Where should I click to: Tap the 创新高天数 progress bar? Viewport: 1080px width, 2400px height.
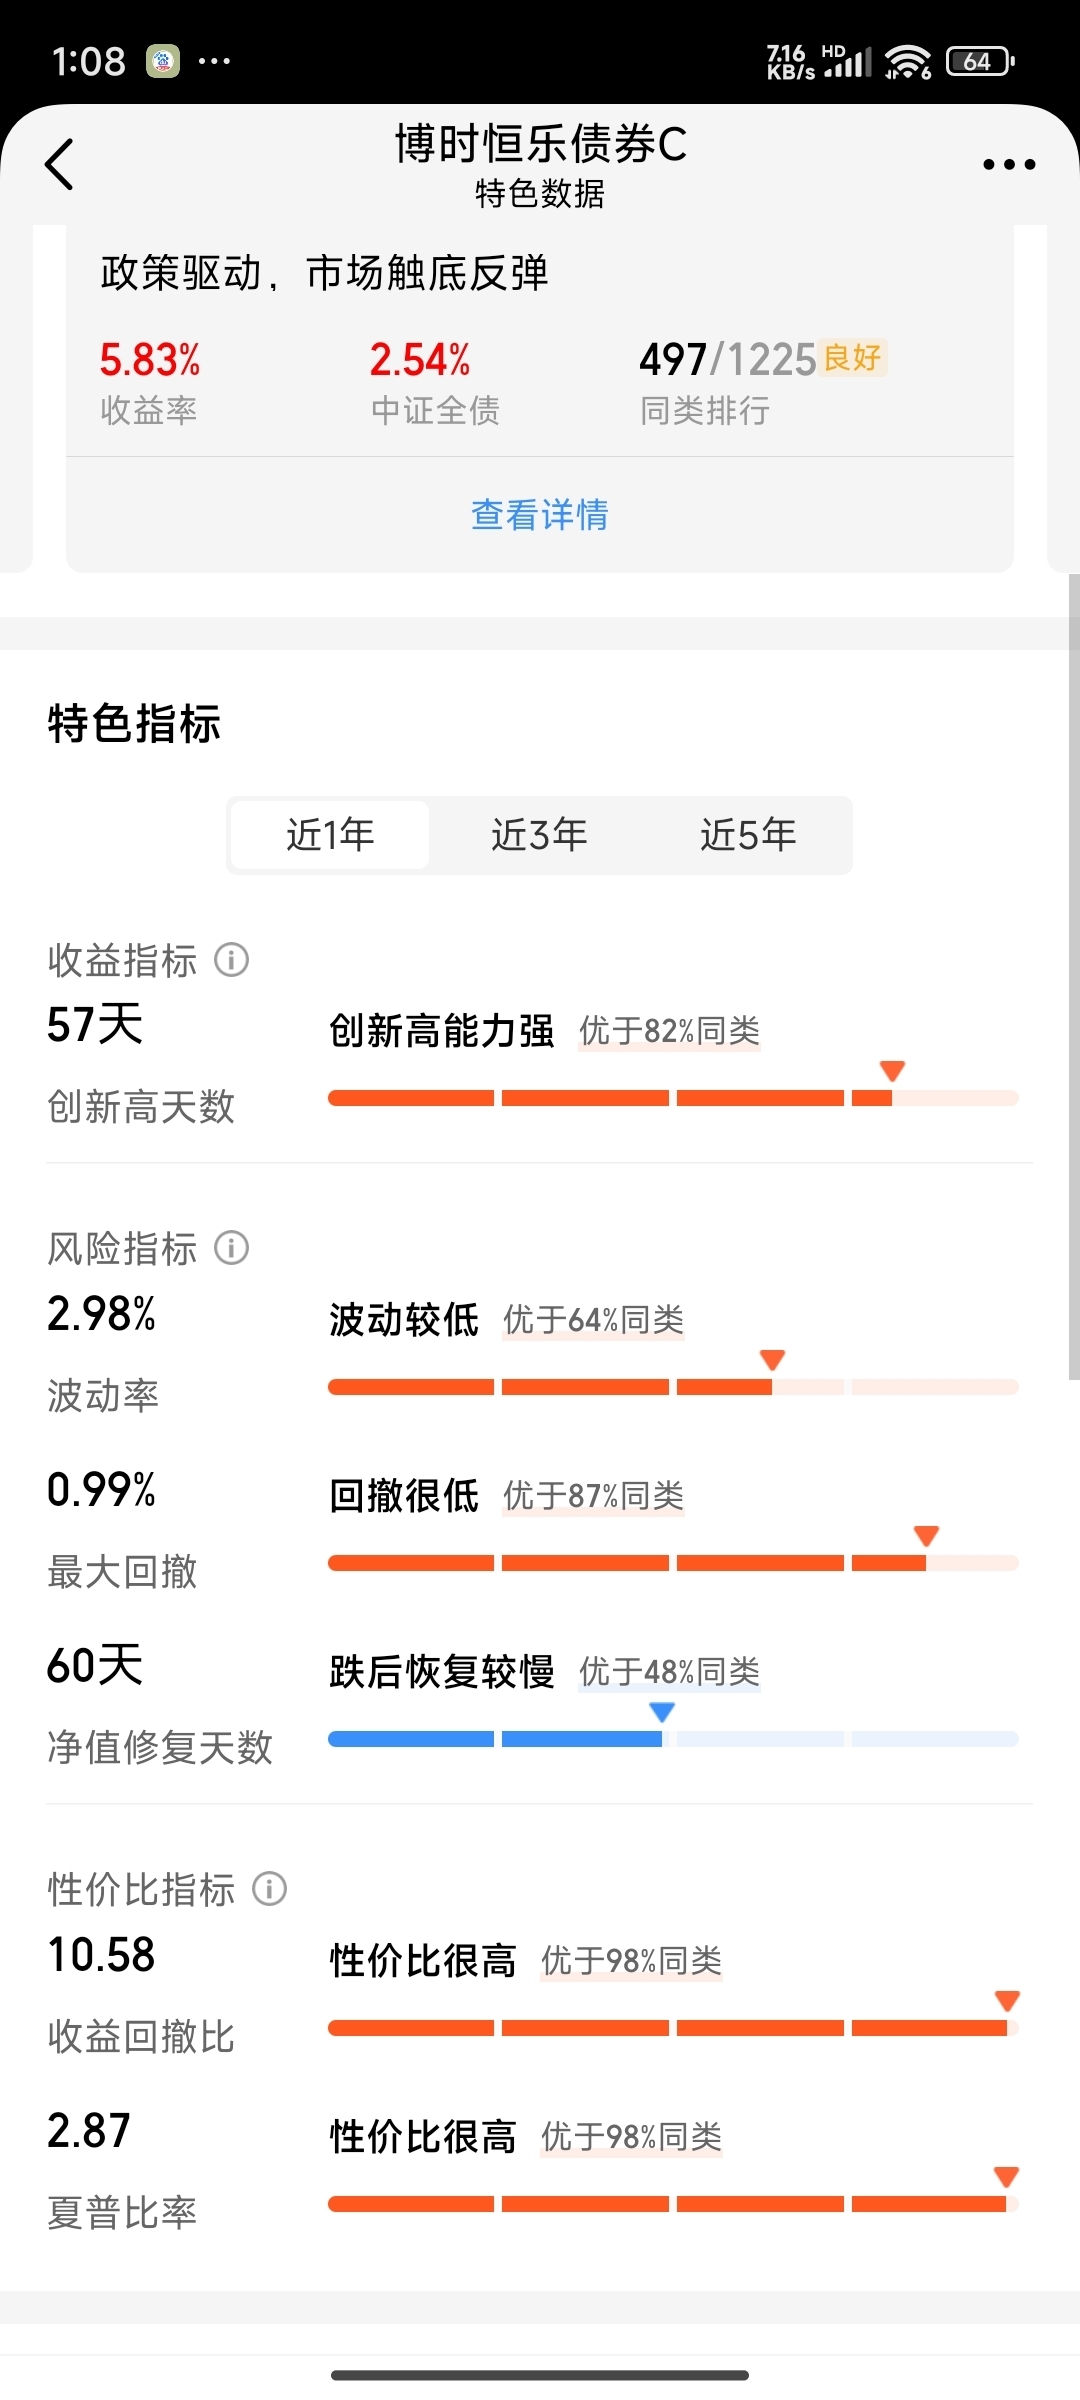[673, 1098]
